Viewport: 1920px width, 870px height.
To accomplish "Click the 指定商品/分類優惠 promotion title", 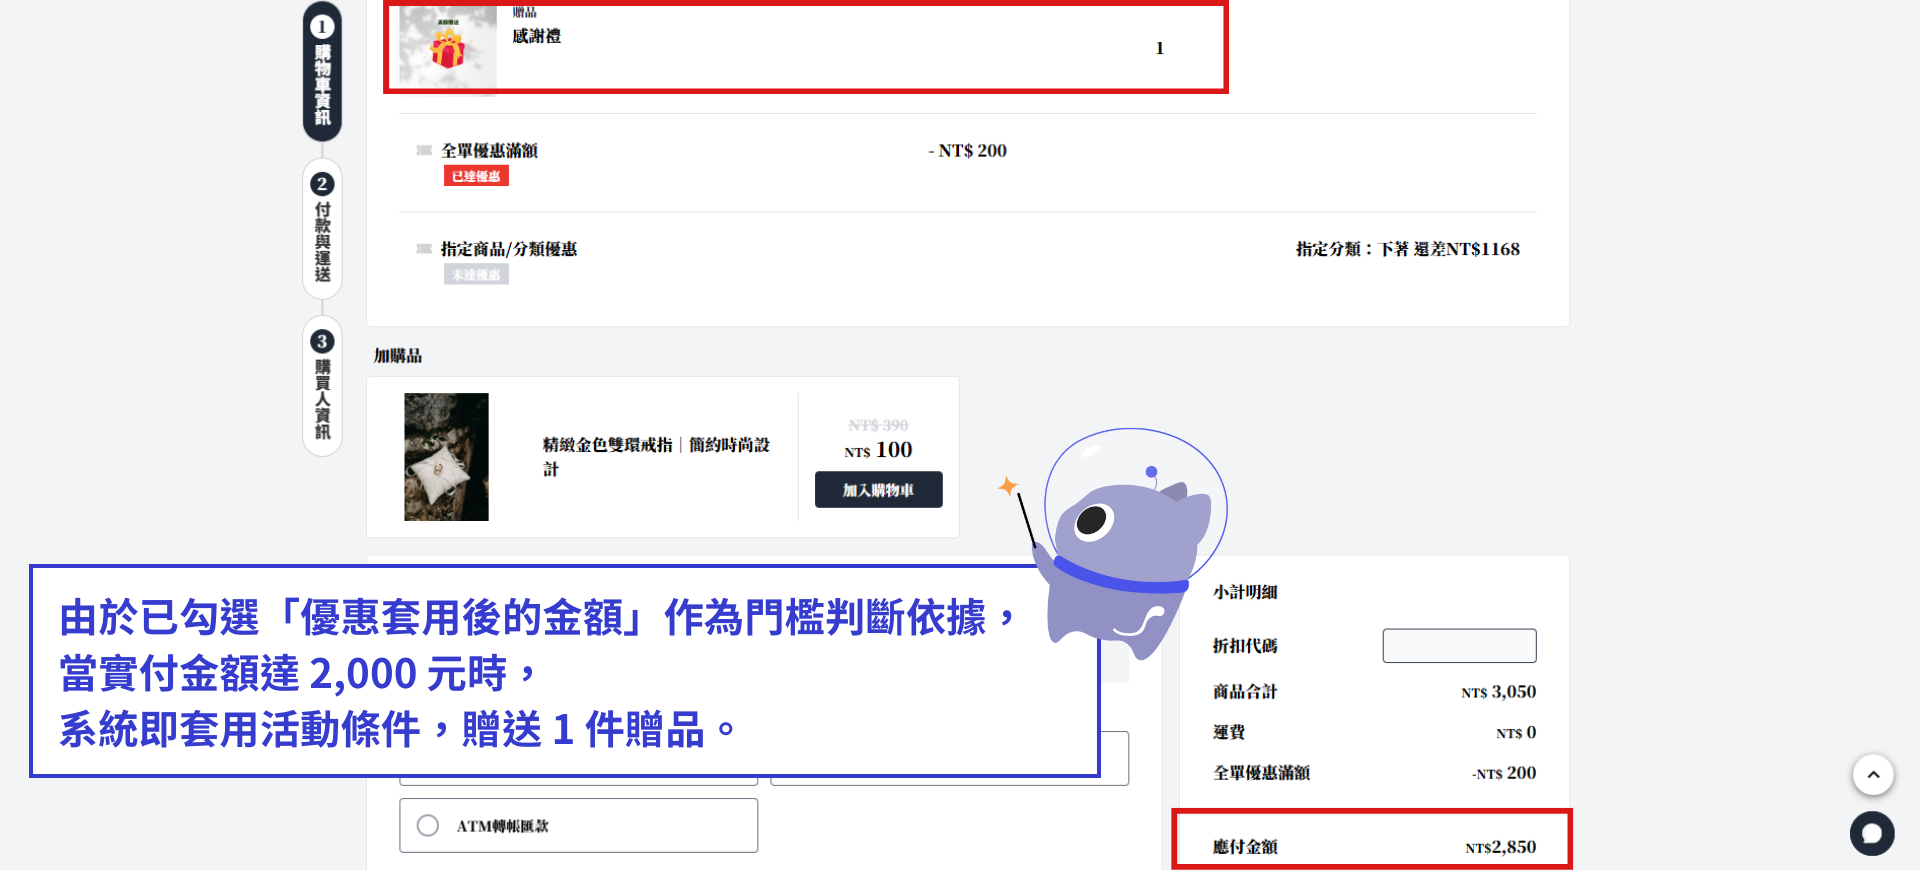I will (x=509, y=249).
